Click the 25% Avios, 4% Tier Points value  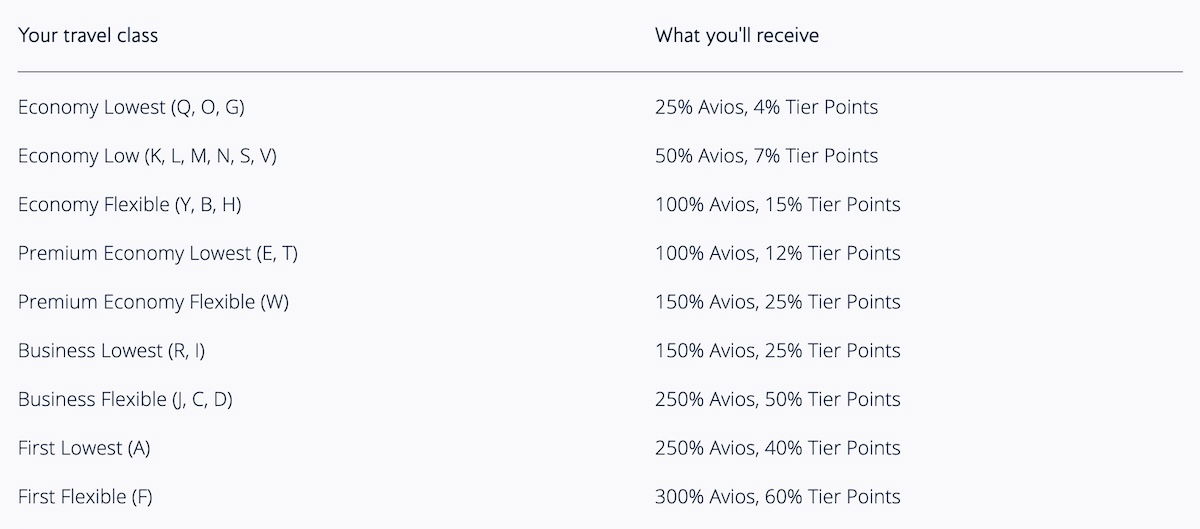[767, 107]
